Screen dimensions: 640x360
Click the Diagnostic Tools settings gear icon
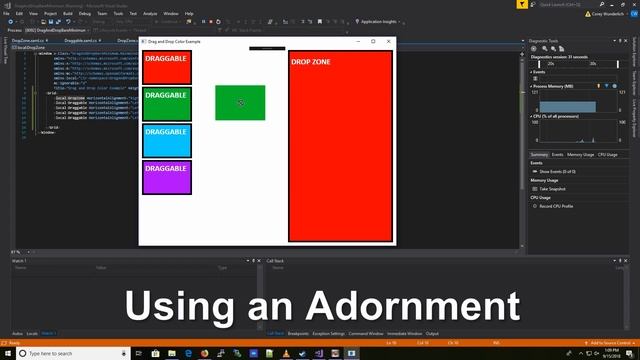pyautogui.click(x=533, y=49)
